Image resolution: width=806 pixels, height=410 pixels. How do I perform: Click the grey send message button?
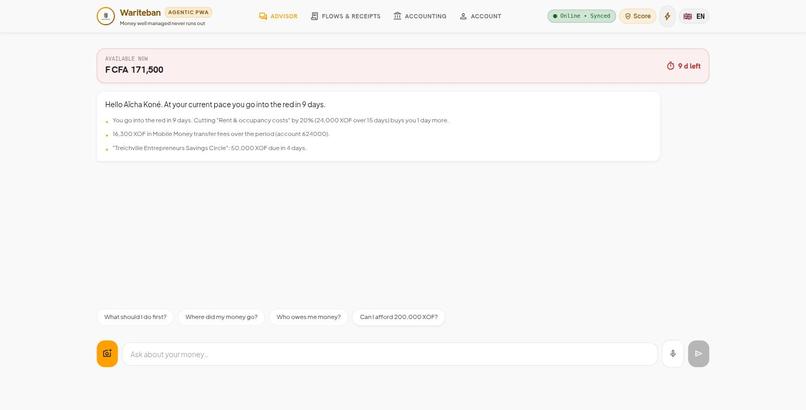(699, 353)
